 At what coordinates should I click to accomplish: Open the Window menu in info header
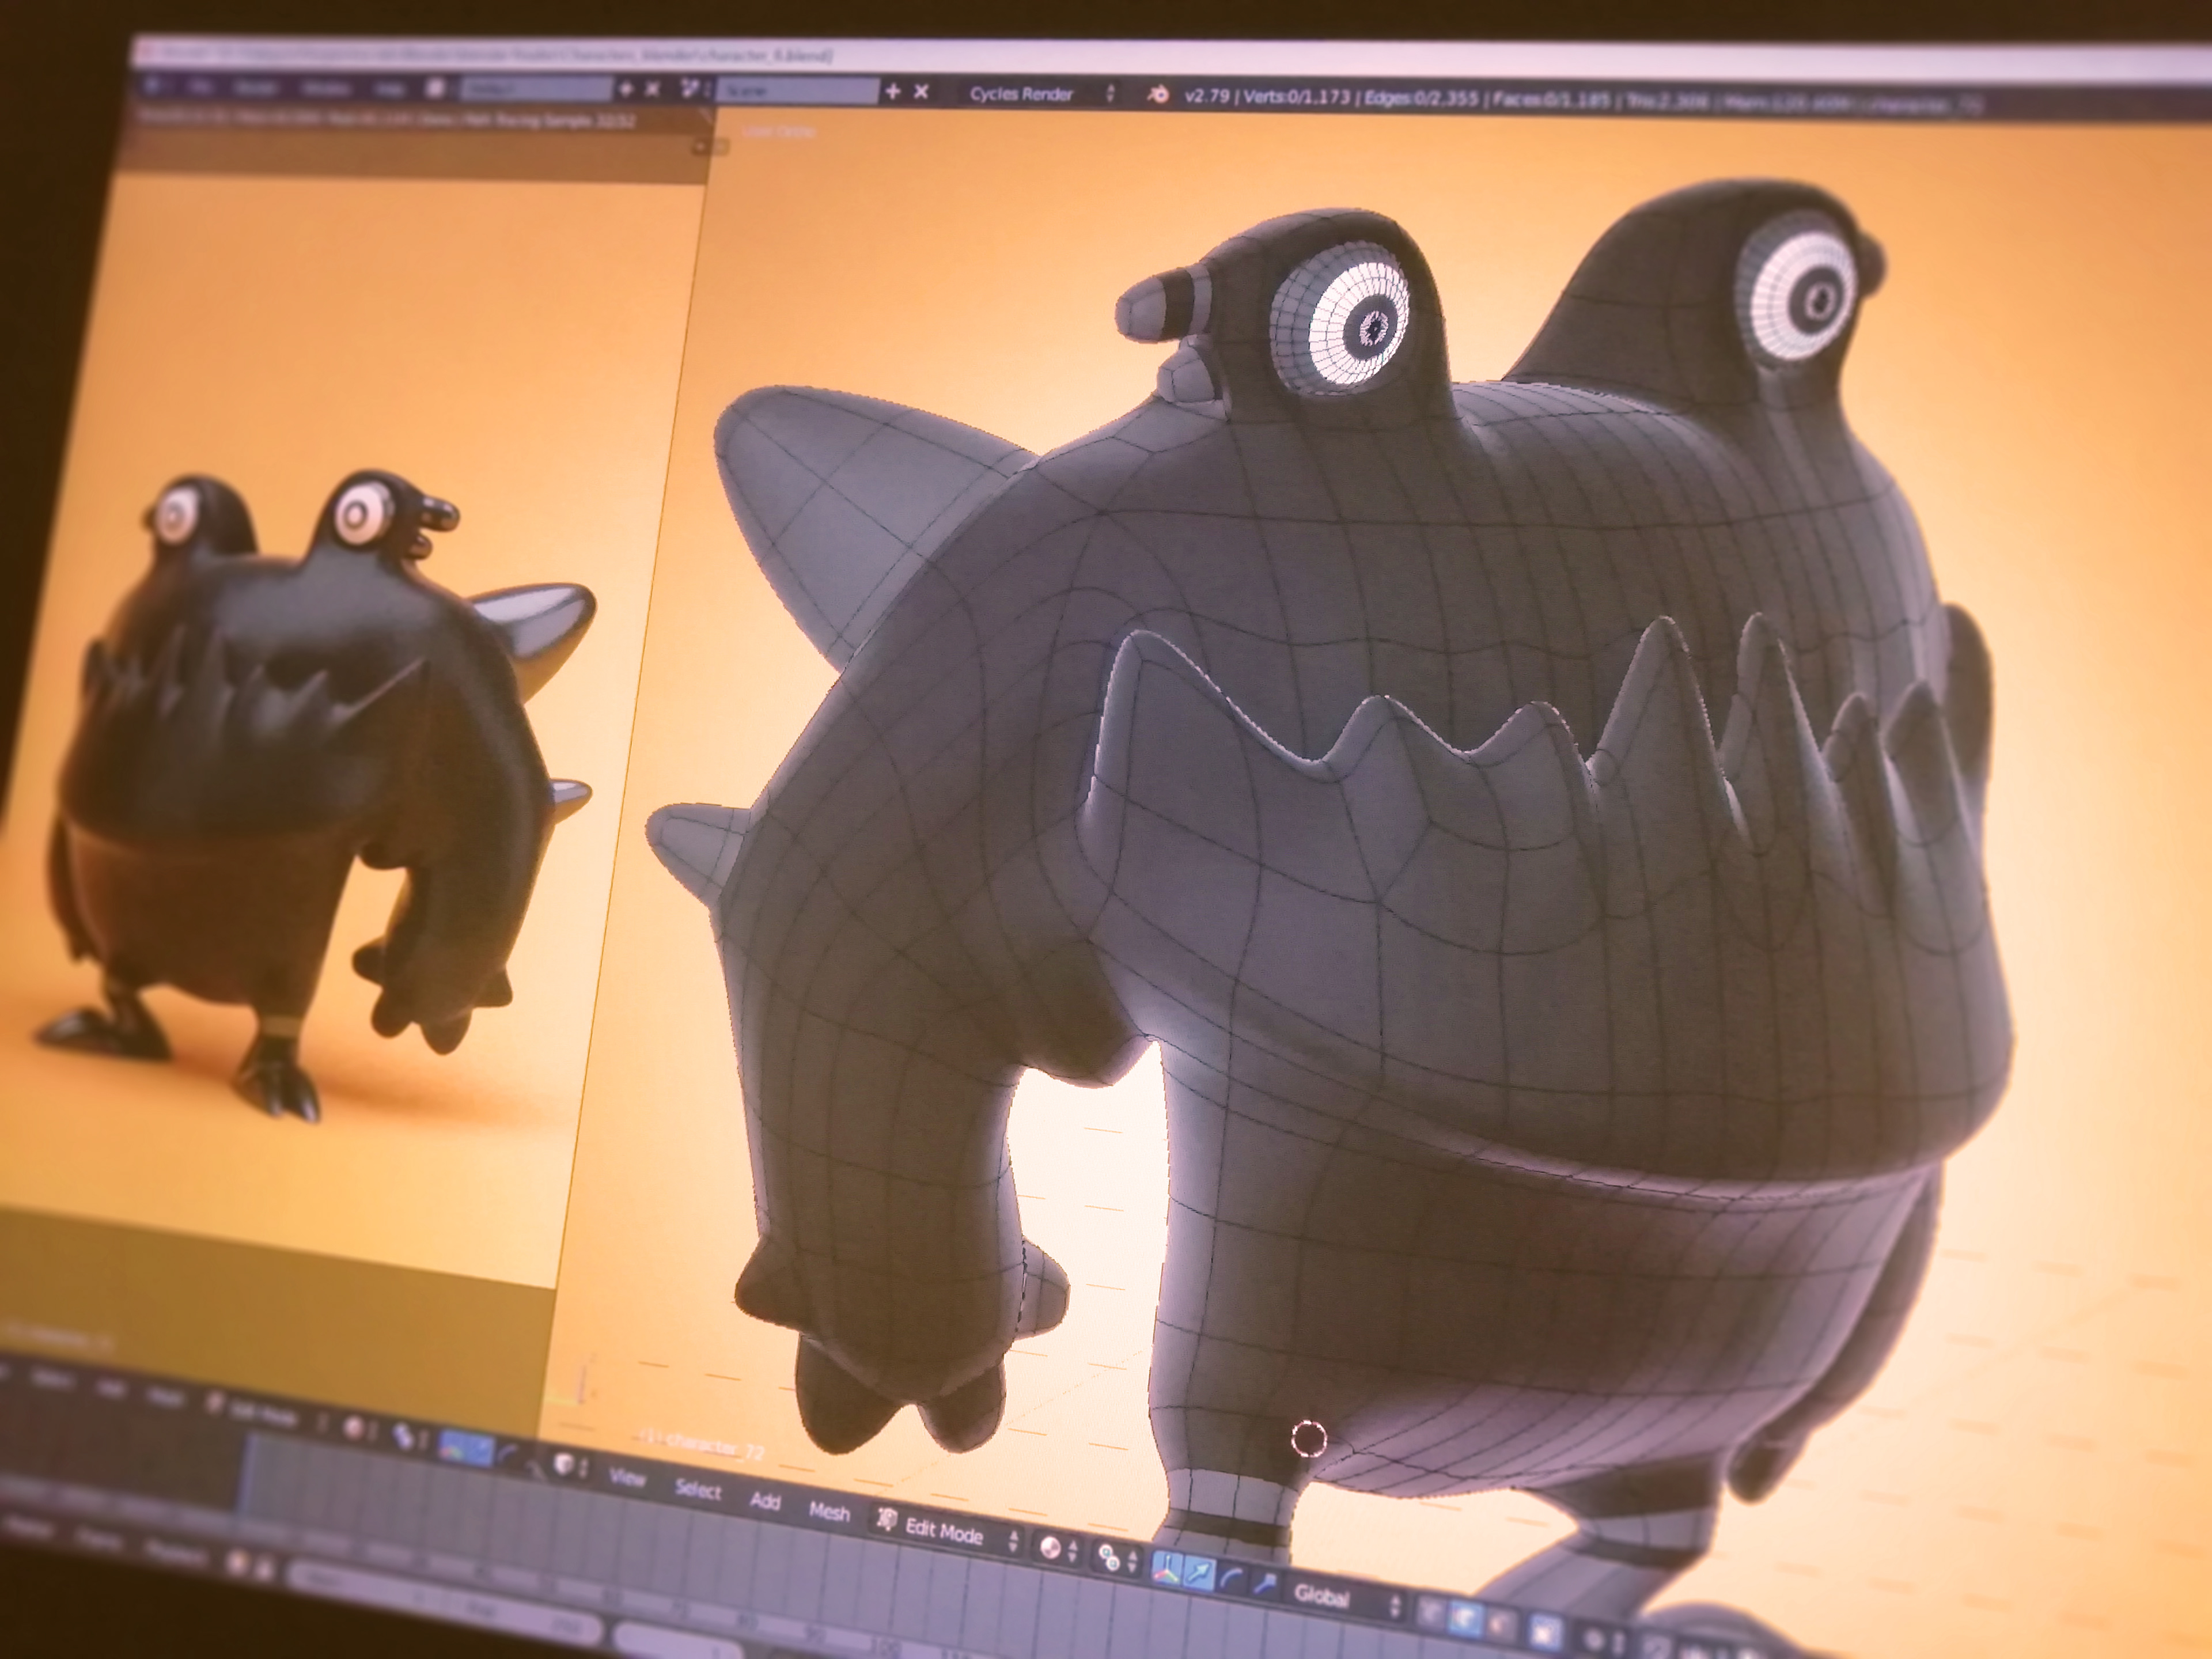326,88
